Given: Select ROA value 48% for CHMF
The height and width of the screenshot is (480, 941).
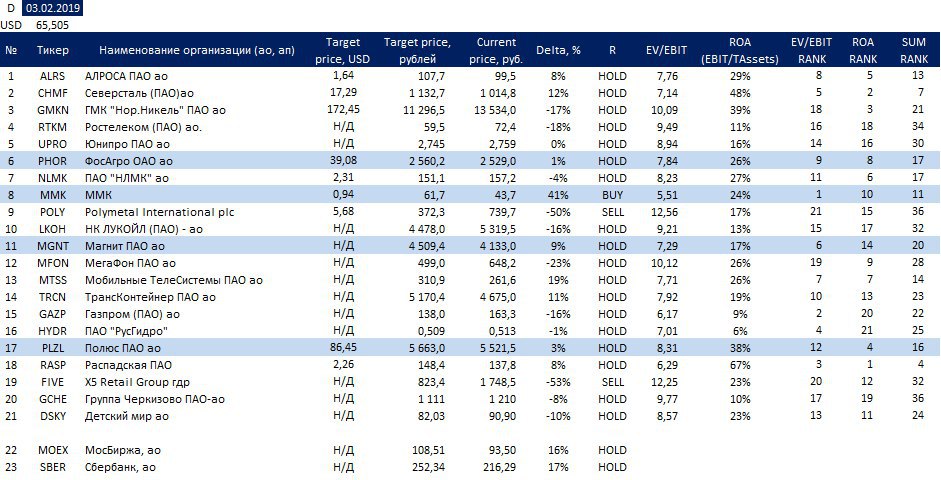Looking at the screenshot, I should [741, 94].
